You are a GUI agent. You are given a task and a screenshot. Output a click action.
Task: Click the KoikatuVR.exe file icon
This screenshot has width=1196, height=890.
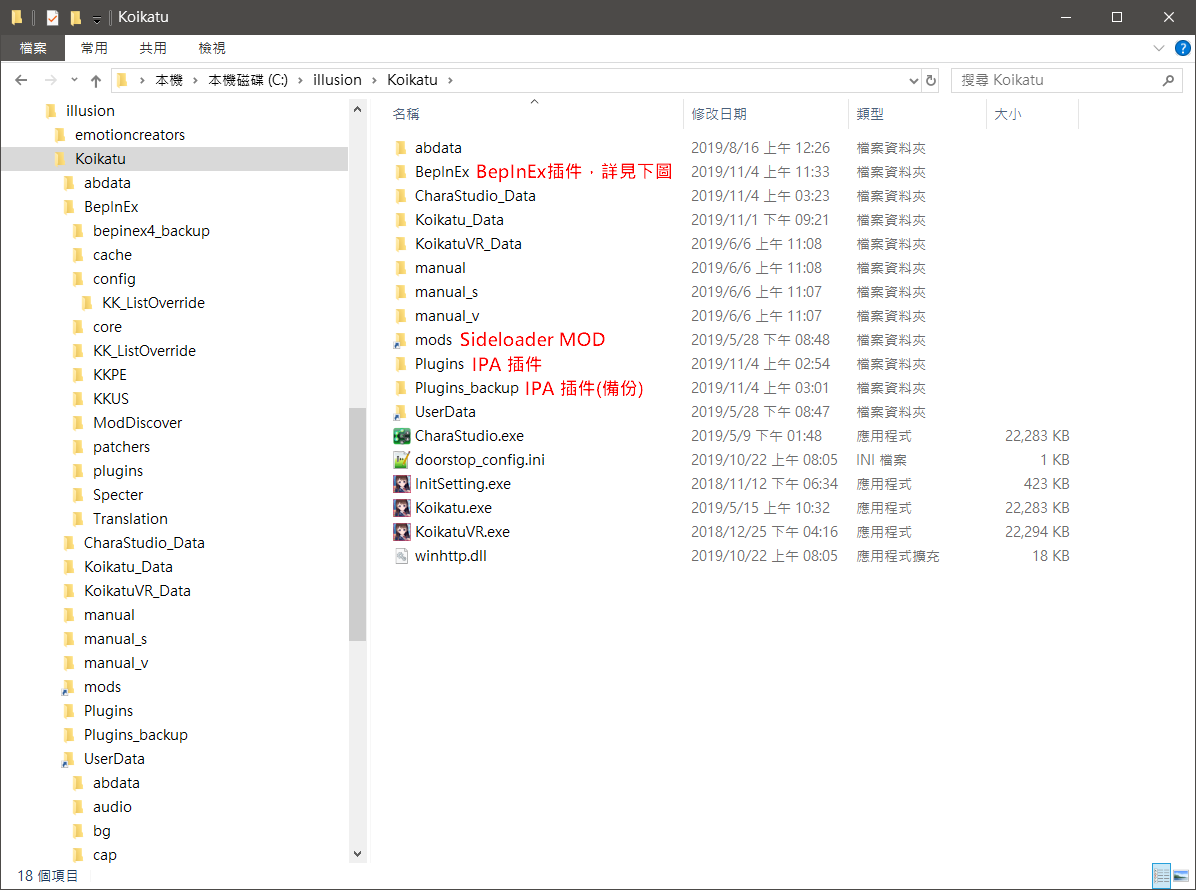[x=402, y=532]
